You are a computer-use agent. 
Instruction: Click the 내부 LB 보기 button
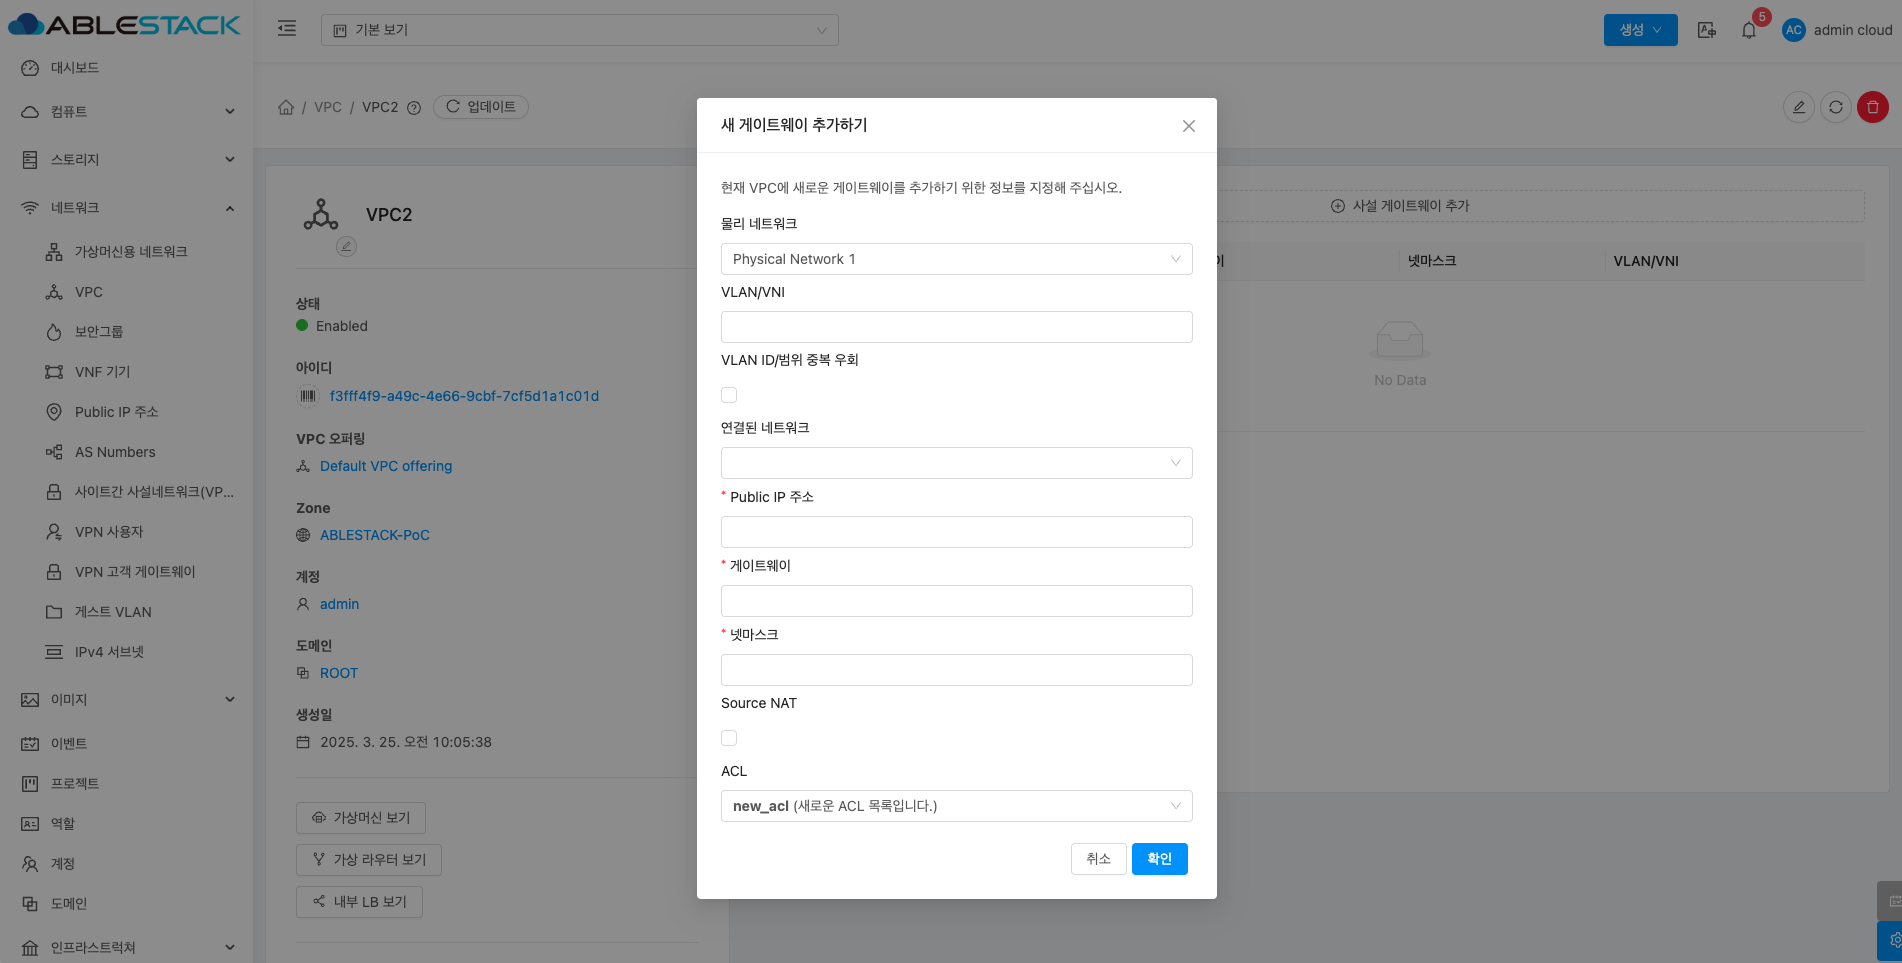click(359, 902)
